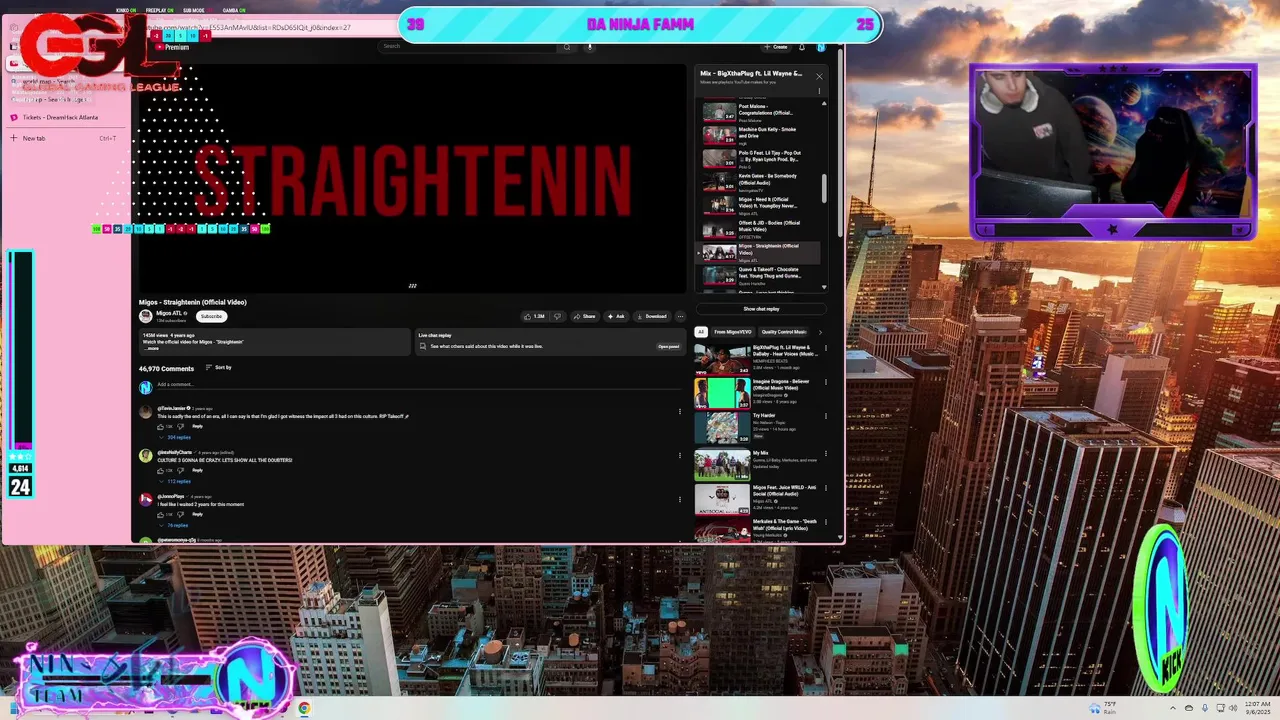Viewport: 1280px width, 720px height.
Task: Subscribe to Migos ATL channel
Action: [x=211, y=316]
